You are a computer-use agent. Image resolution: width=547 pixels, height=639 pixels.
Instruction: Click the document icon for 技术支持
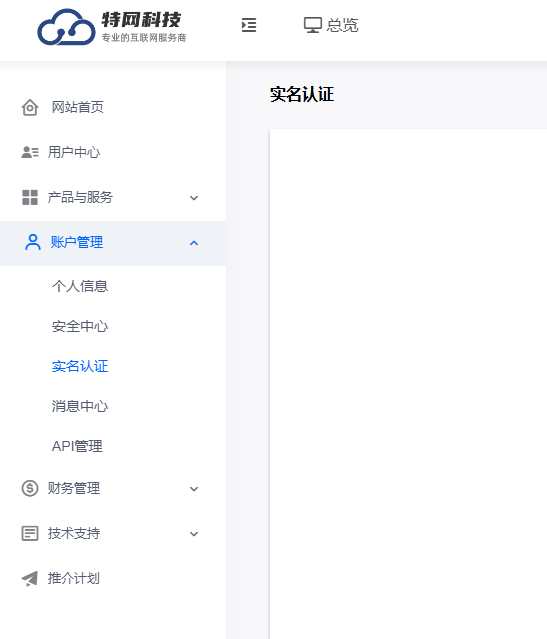[30, 533]
